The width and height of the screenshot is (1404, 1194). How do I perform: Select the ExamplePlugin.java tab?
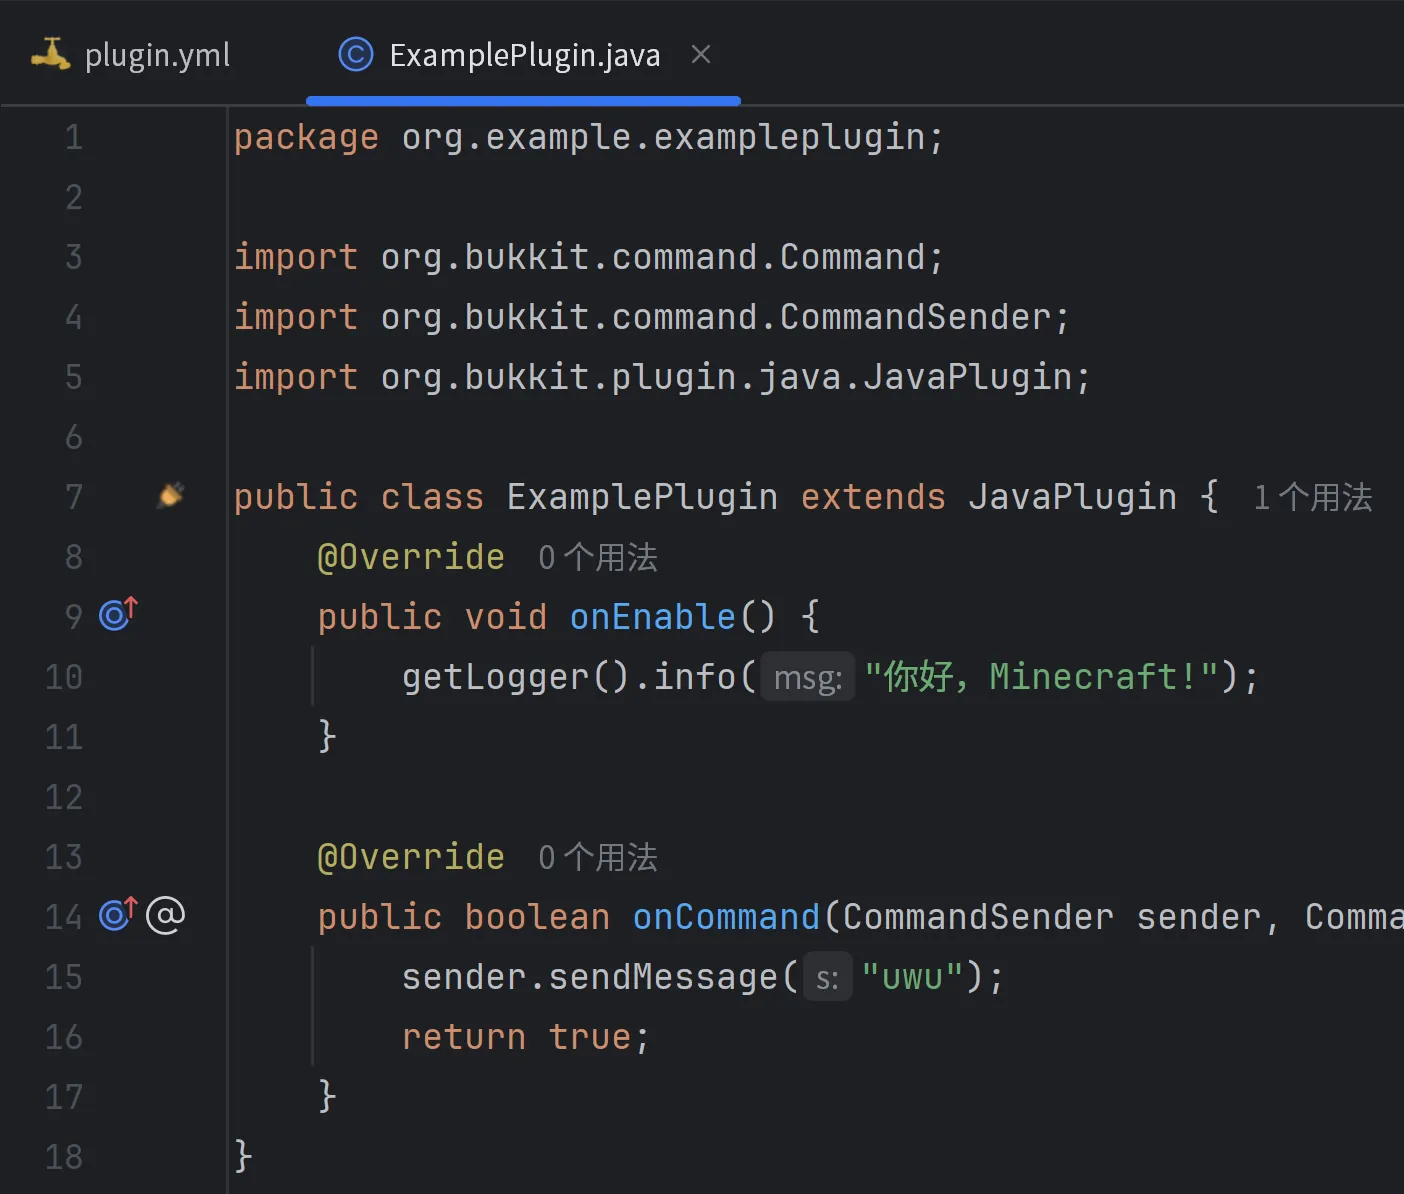click(x=523, y=55)
